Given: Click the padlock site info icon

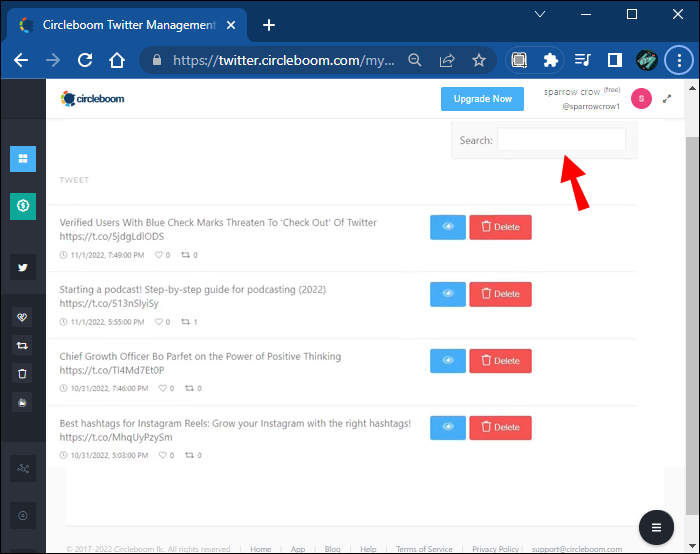Looking at the screenshot, I should [157, 60].
